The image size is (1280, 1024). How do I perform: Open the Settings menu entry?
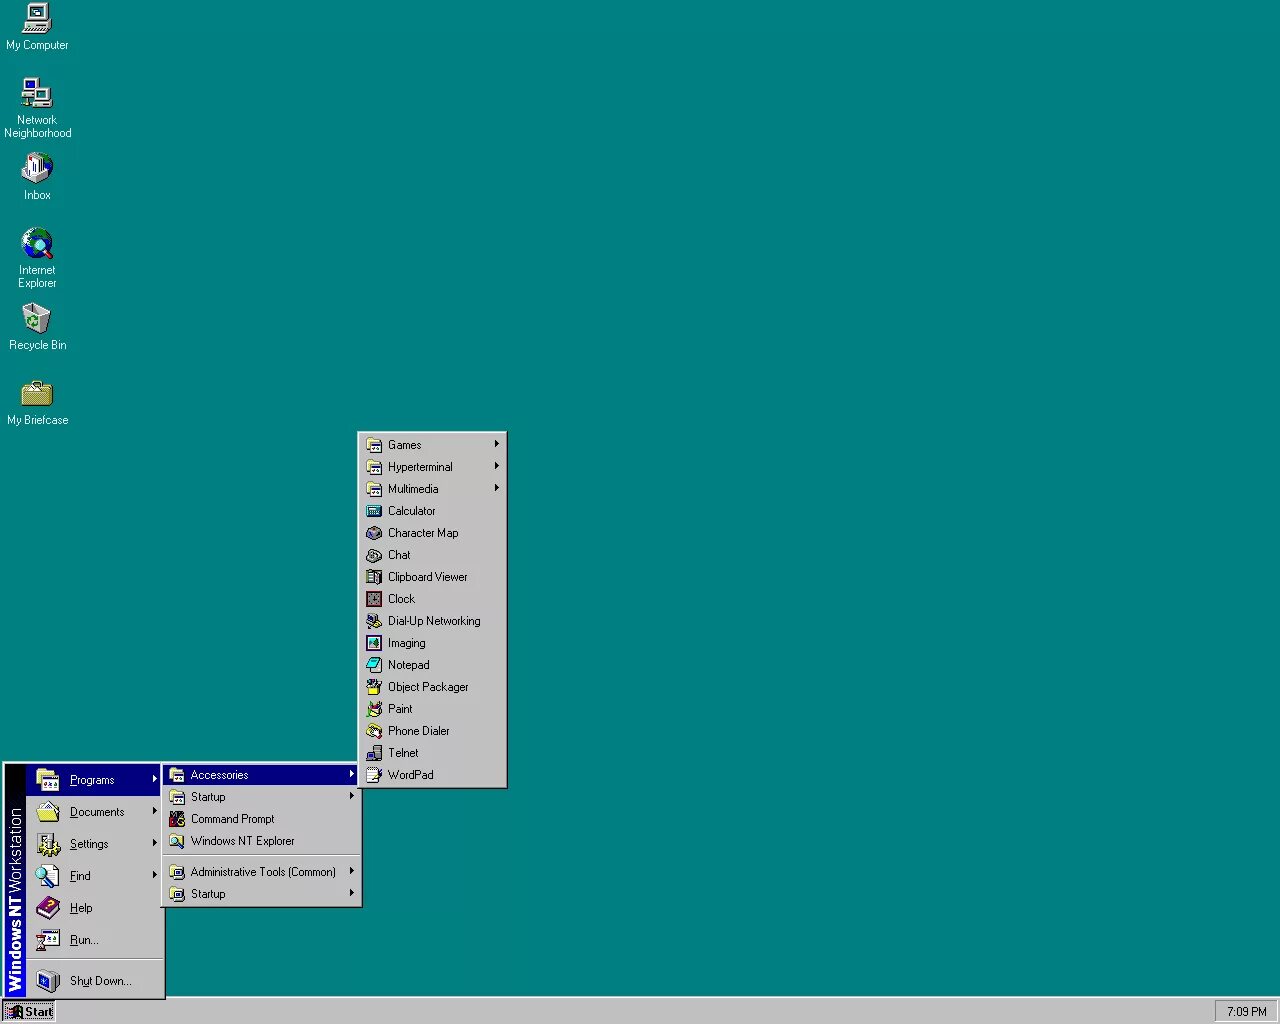(x=93, y=844)
